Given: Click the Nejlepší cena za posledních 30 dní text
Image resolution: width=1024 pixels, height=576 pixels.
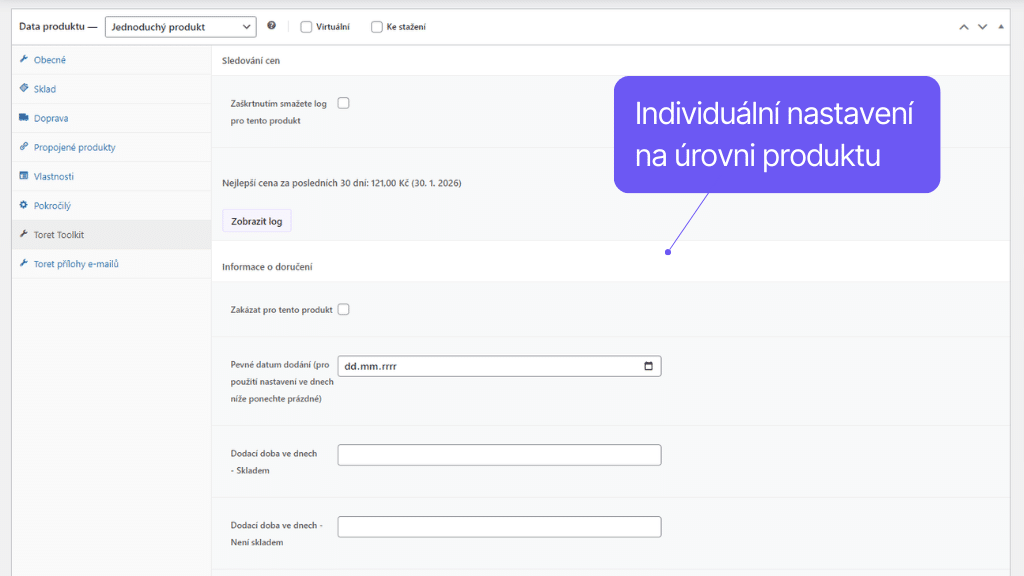Looking at the screenshot, I should tap(342, 183).
